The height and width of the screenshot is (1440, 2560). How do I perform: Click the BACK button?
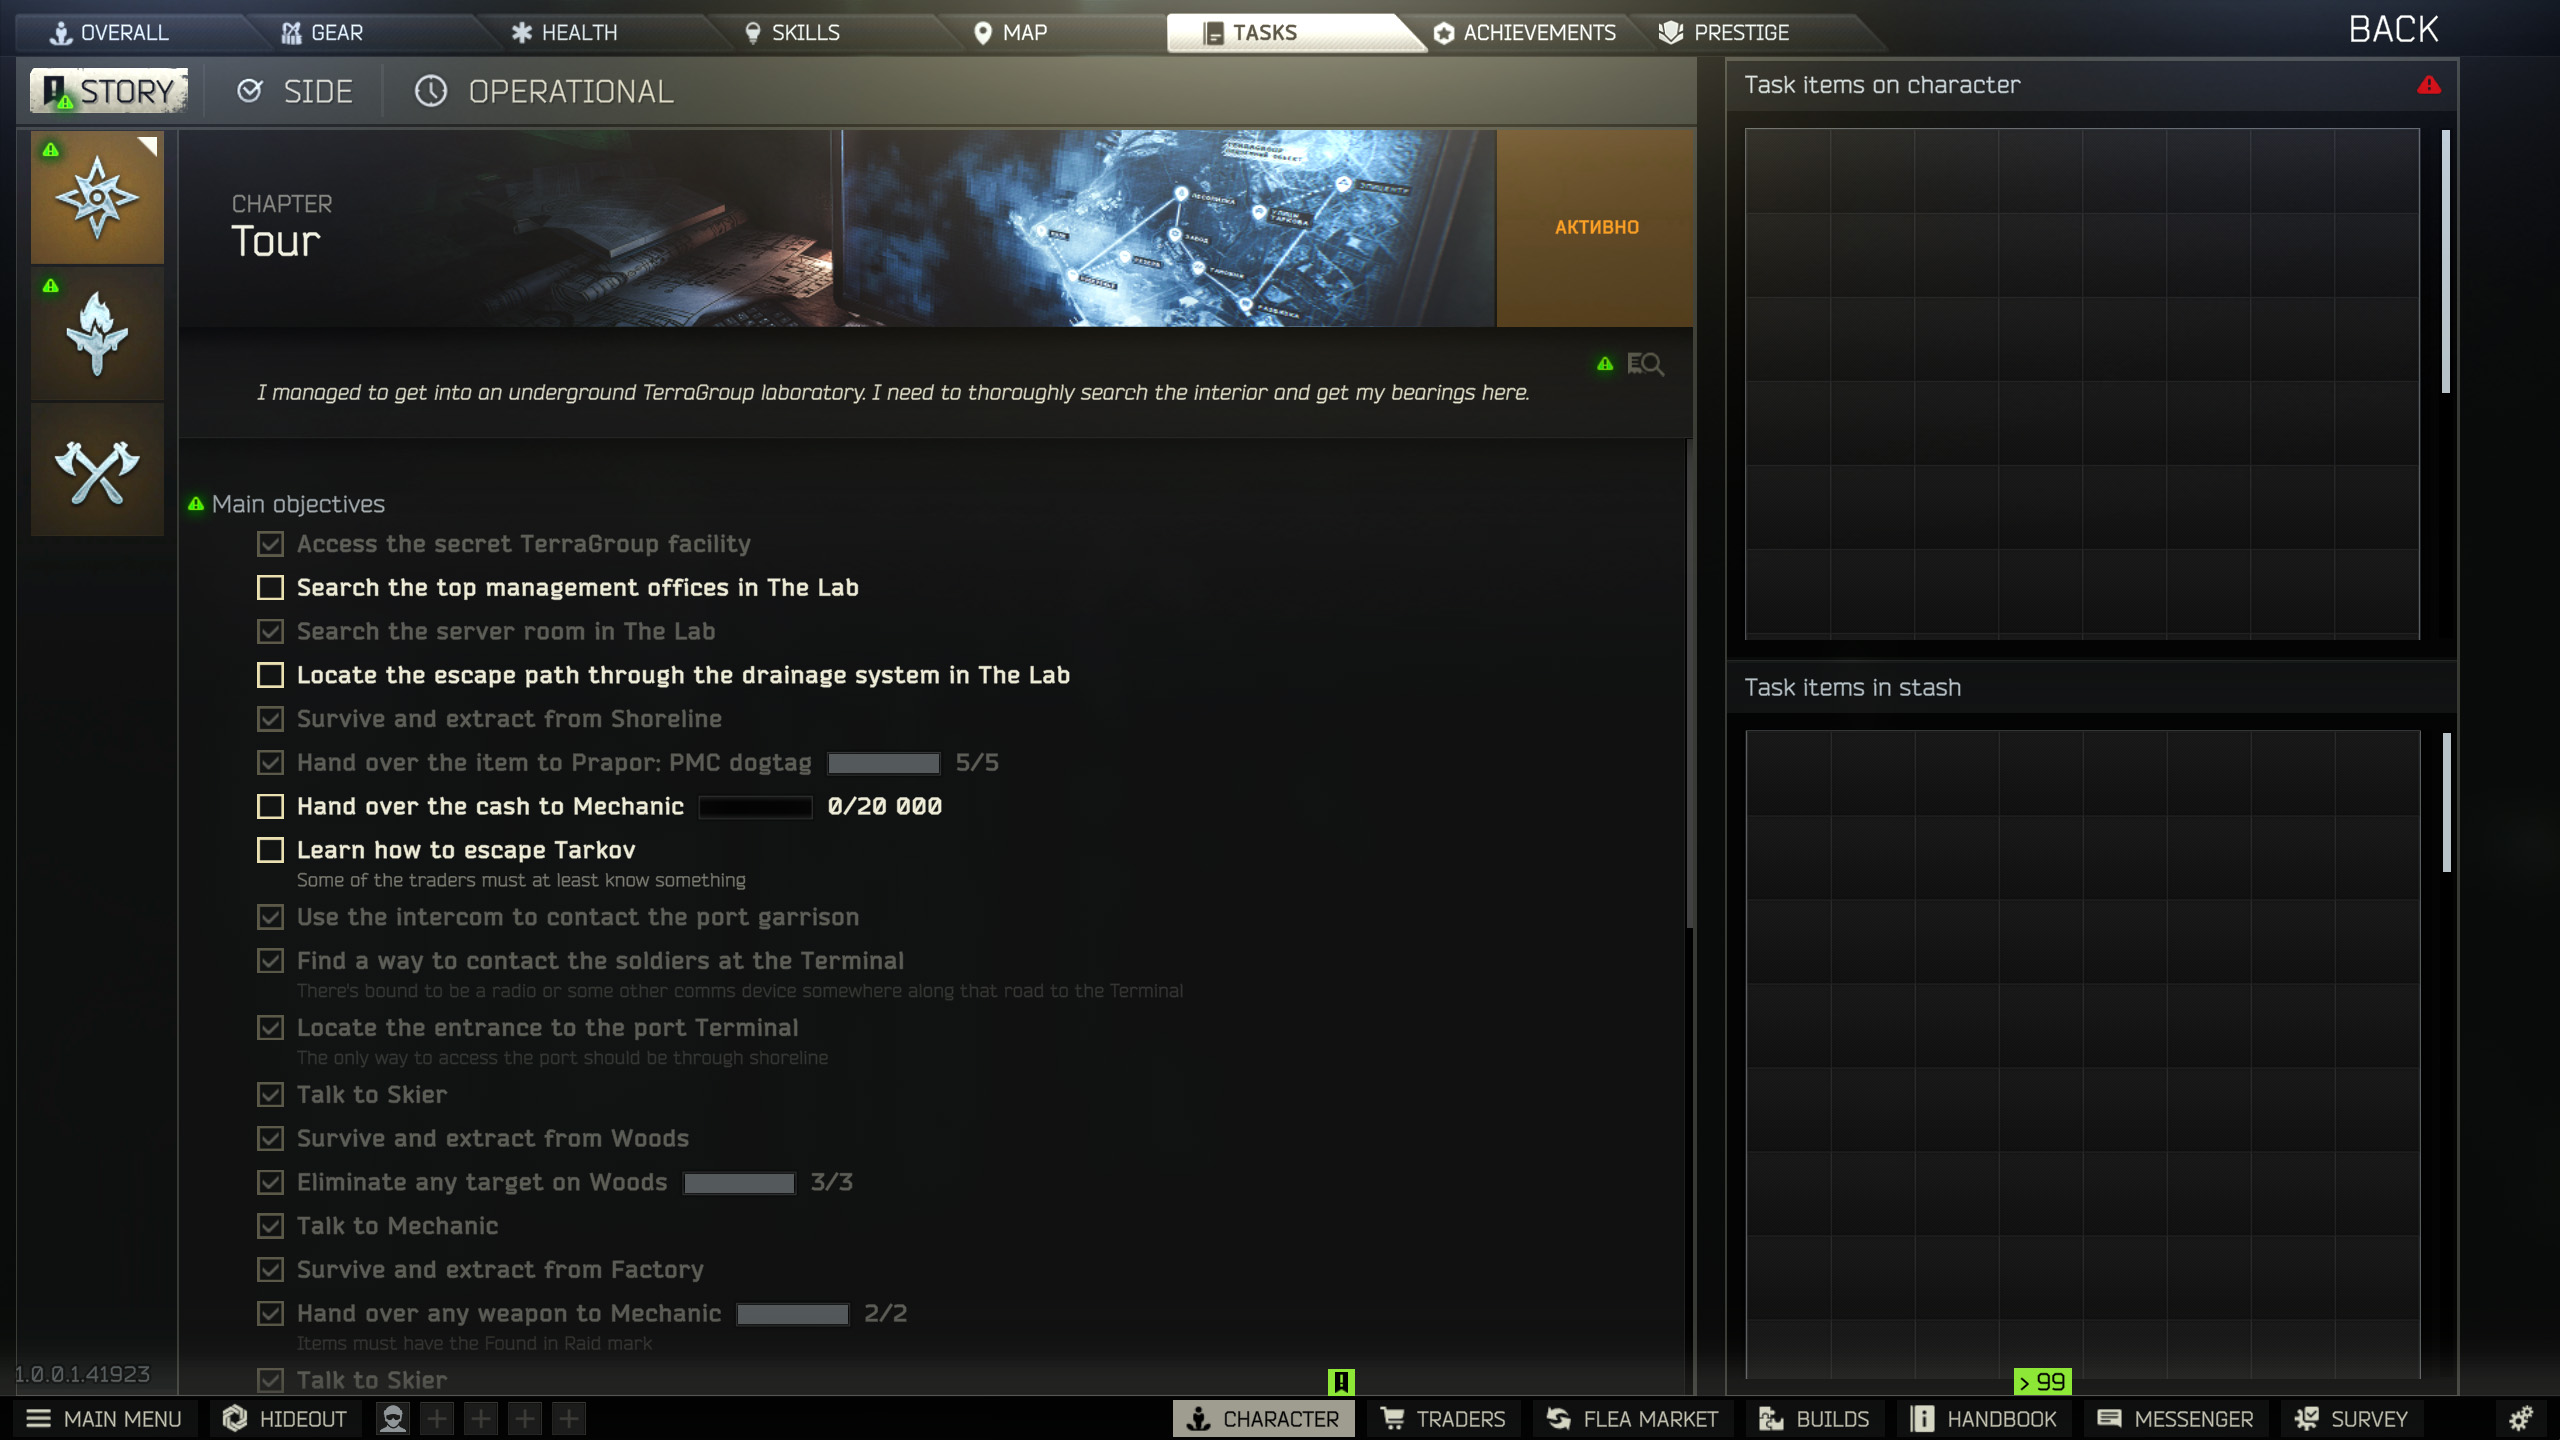(2393, 30)
